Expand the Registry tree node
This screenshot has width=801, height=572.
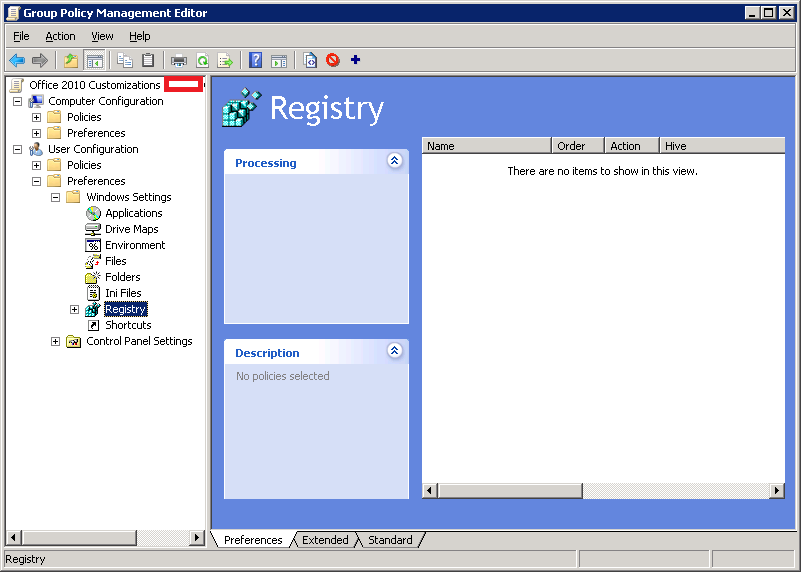click(74, 309)
